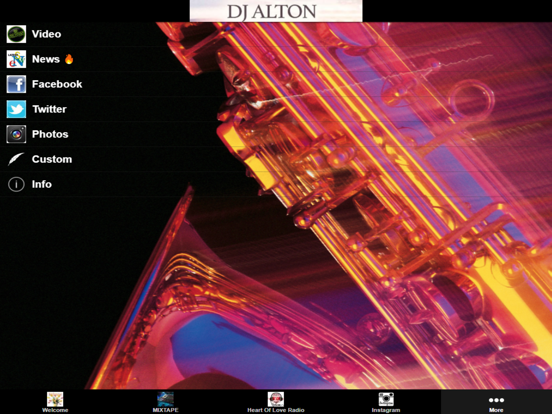
Task: Open the Info circle icon
Action: point(16,184)
